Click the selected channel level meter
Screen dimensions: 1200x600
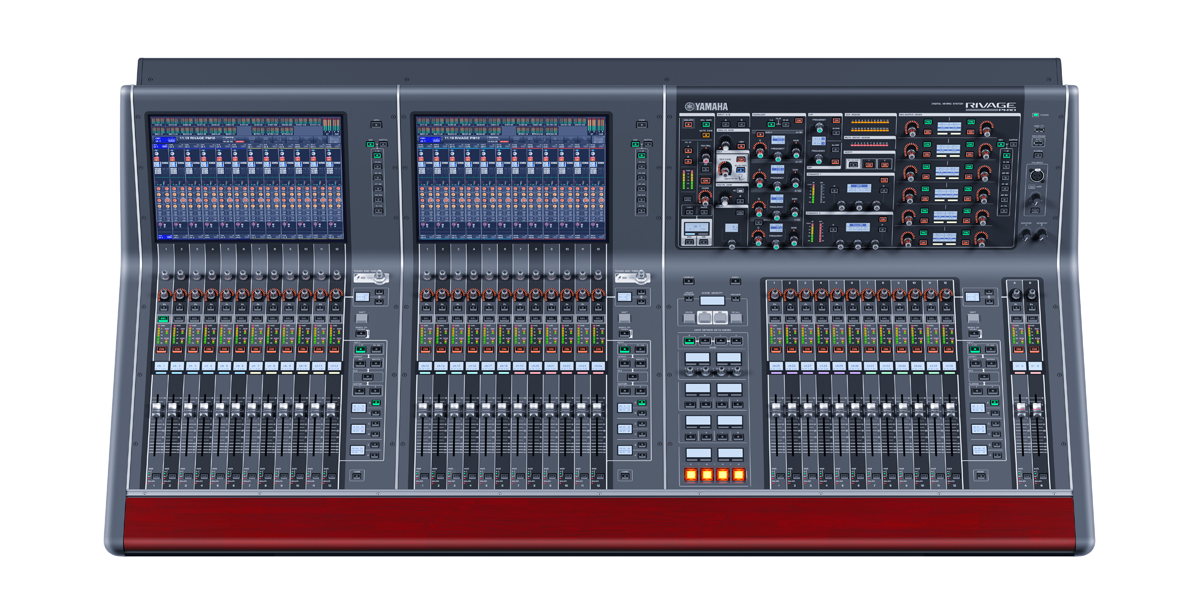click(687, 180)
